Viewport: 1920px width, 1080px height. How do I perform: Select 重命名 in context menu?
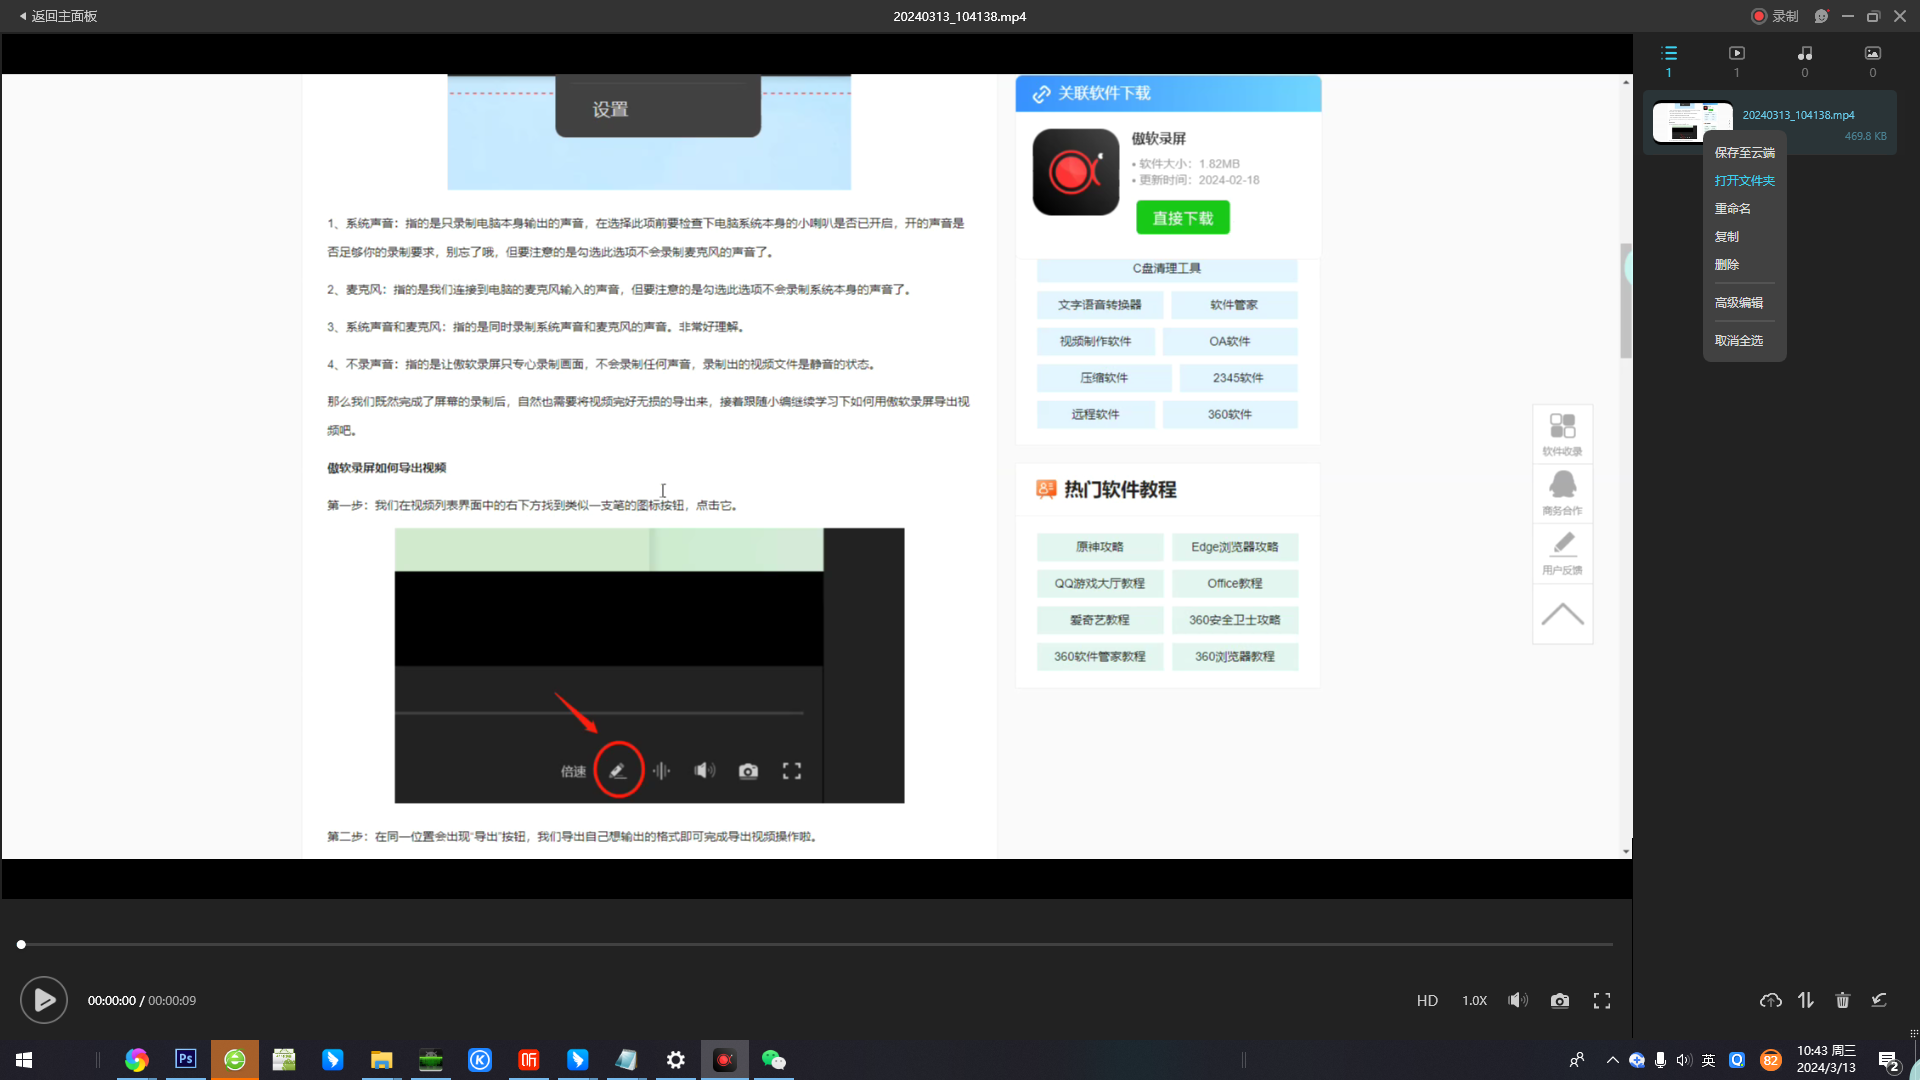pos(1732,209)
